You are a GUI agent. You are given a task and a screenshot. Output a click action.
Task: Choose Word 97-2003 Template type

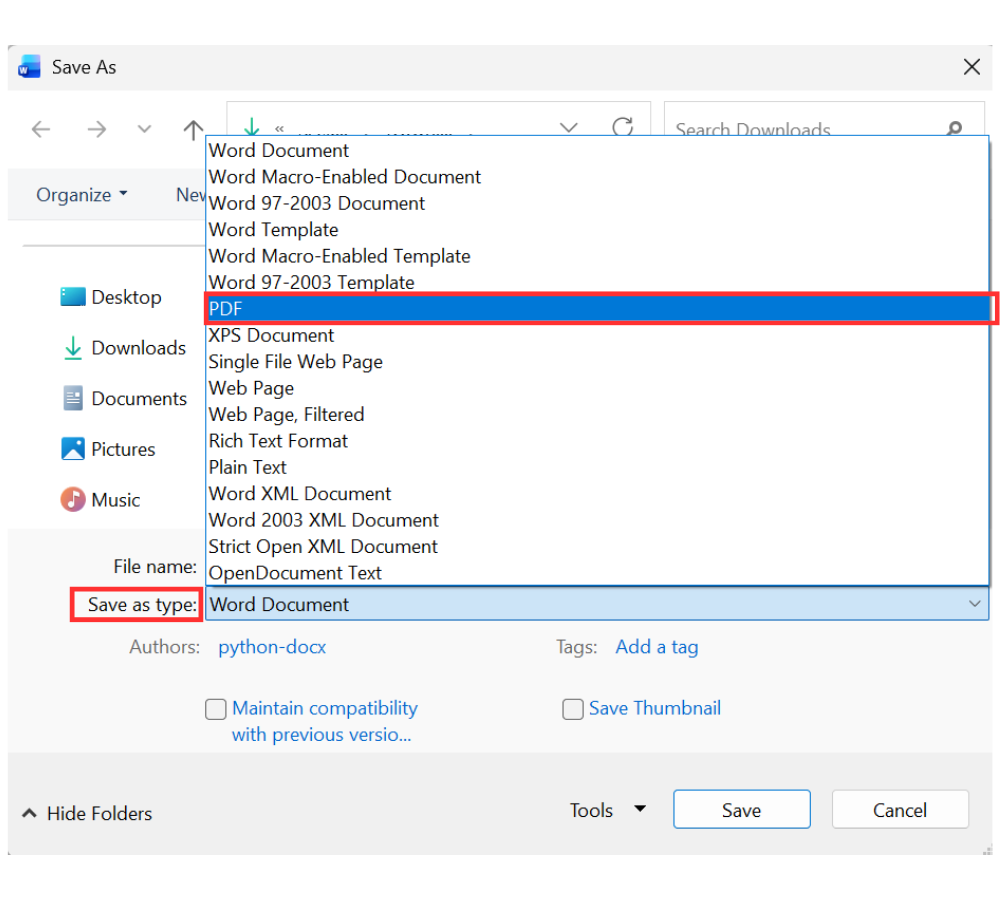tap(597, 282)
